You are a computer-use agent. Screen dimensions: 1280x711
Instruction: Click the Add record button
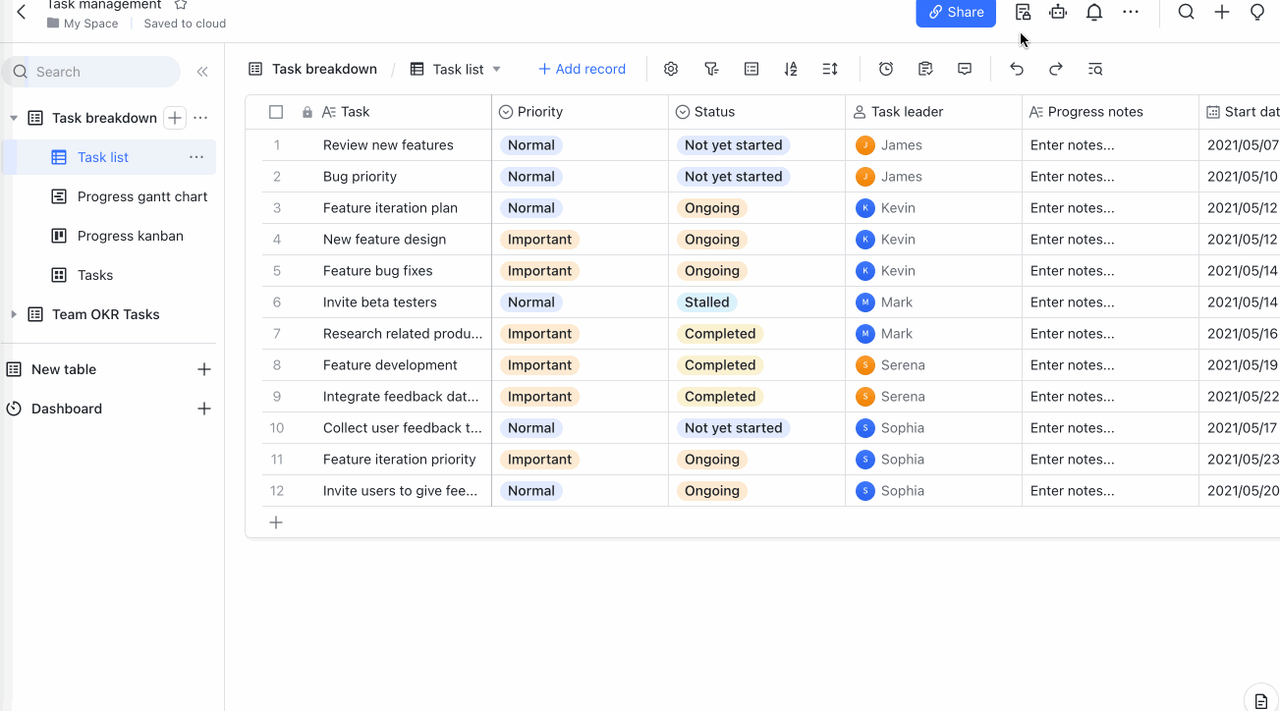point(582,69)
